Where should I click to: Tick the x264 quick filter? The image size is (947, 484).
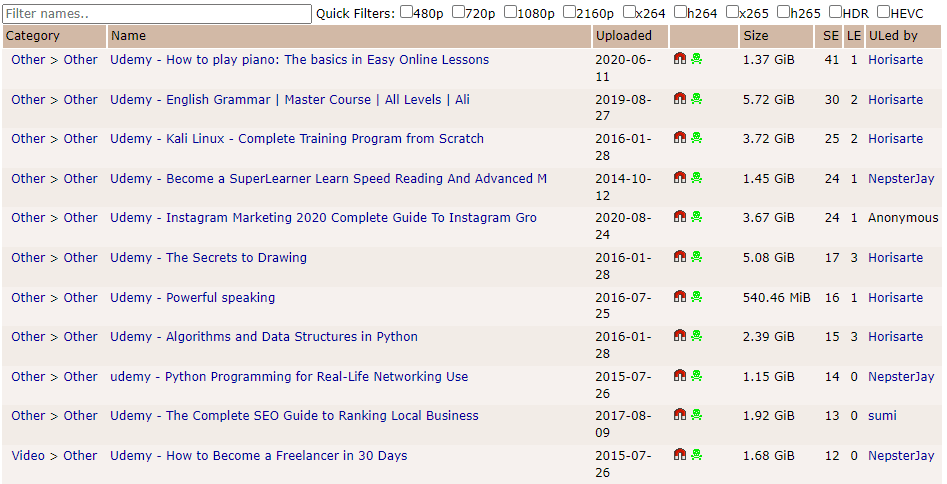click(x=629, y=11)
